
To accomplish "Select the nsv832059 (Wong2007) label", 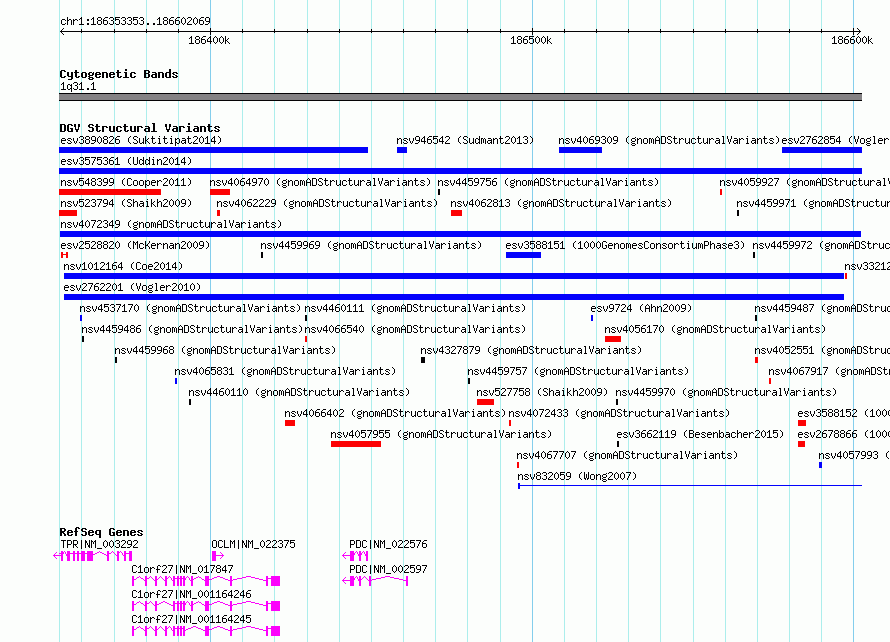I will [x=577, y=476].
